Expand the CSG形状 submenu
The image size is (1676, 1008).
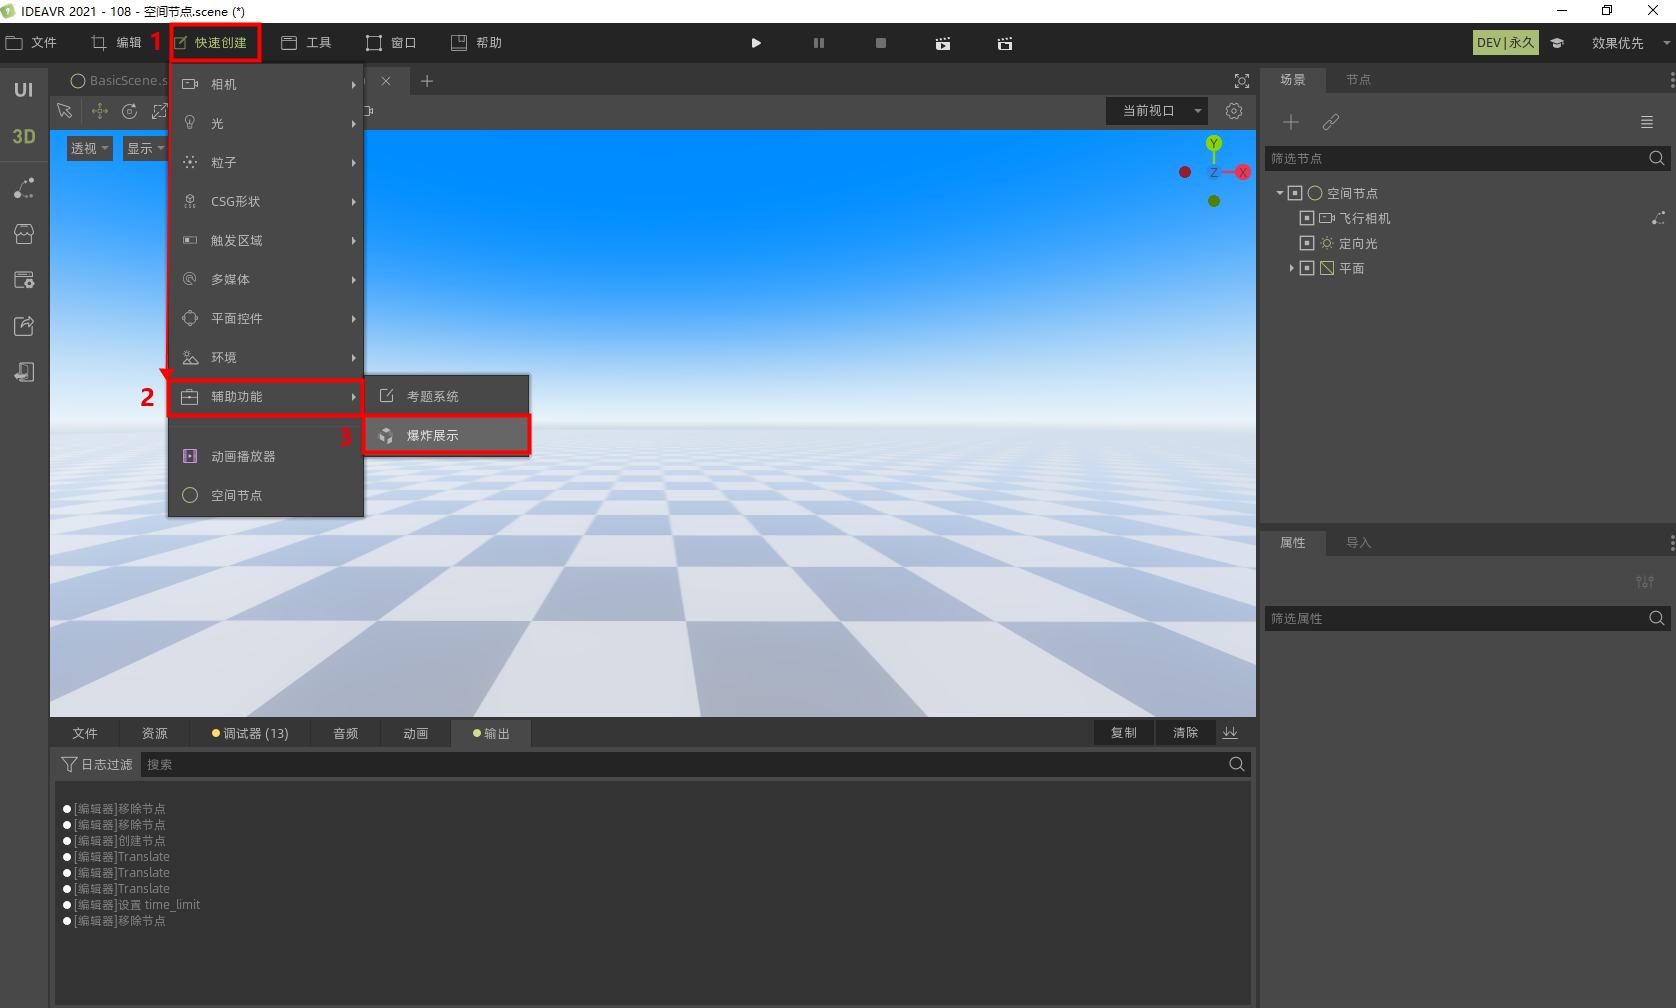click(266, 201)
